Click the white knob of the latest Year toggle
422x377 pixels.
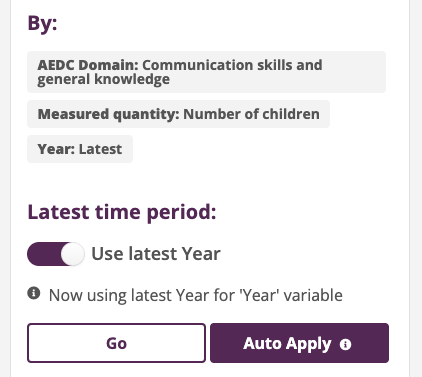pos(72,254)
